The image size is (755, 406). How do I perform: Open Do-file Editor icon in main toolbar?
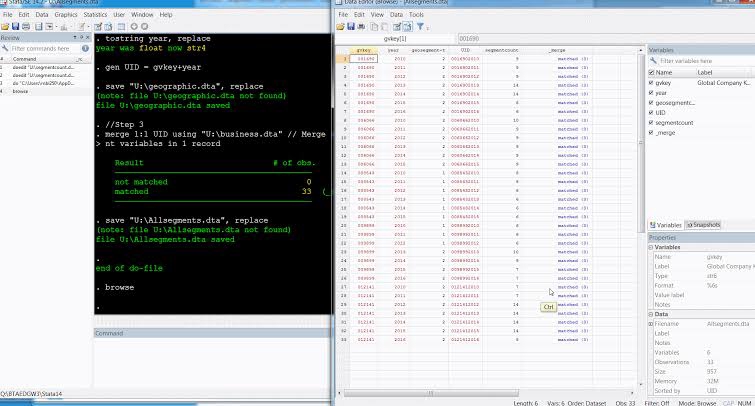[81, 26]
